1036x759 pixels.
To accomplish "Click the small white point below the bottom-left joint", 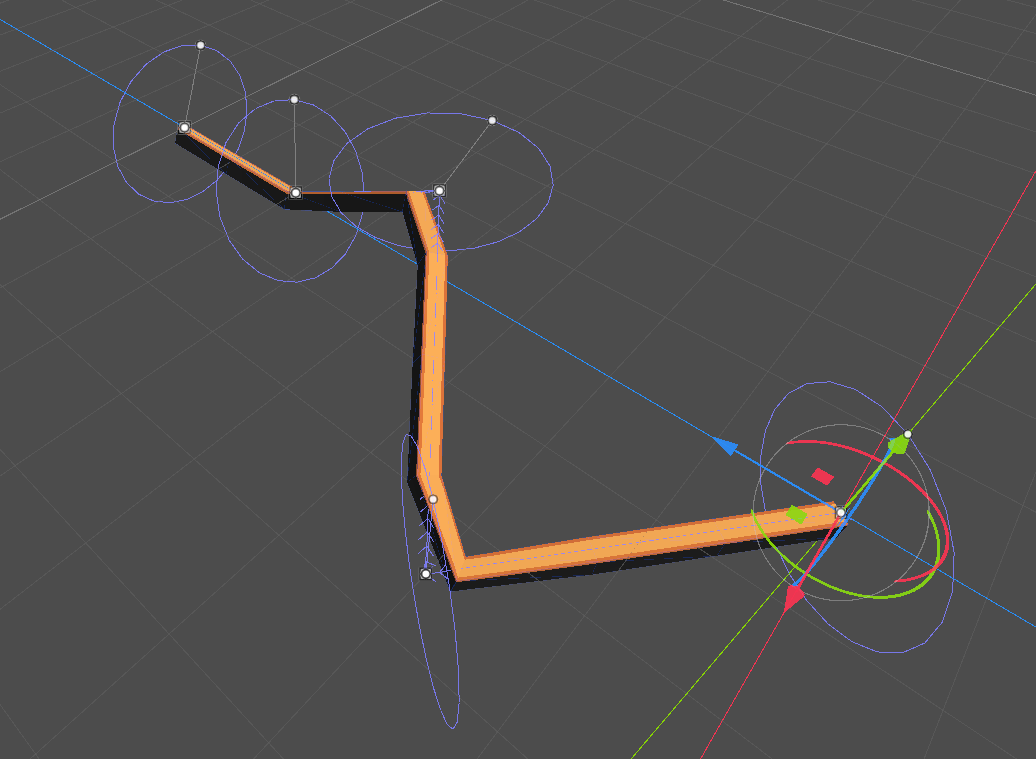I will click(428, 573).
